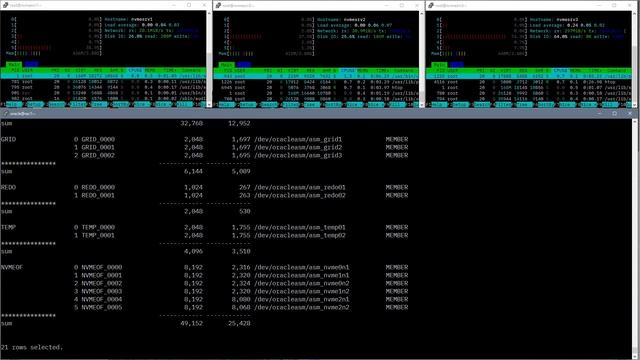The width and height of the screenshot is (640, 360).
Task: Sort by CPU% column in nvmesrv2 htop
Action: coord(348,70)
